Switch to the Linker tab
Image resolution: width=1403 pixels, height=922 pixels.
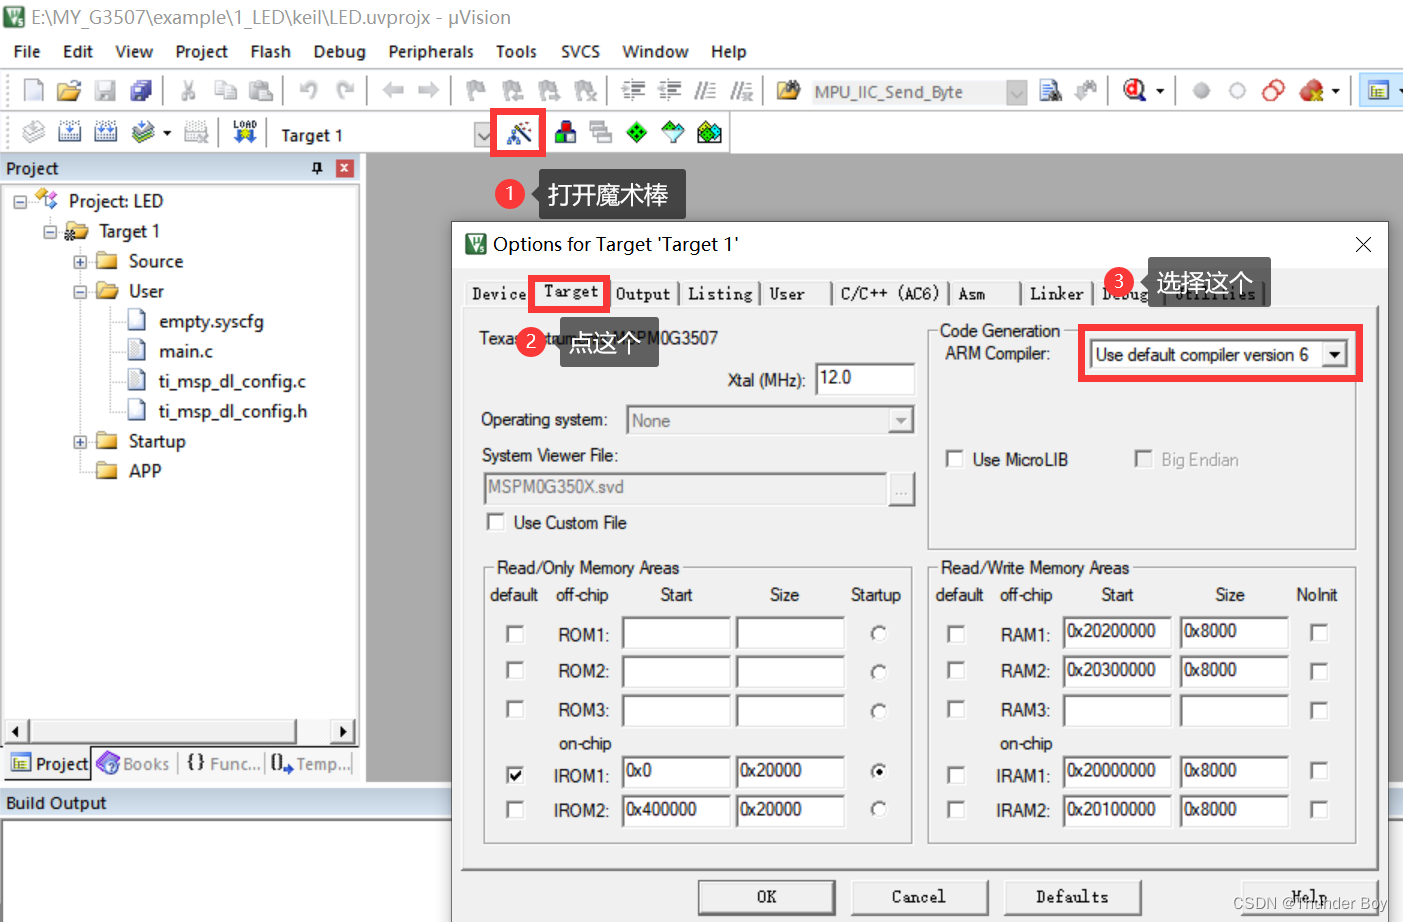coord(1057,293)
